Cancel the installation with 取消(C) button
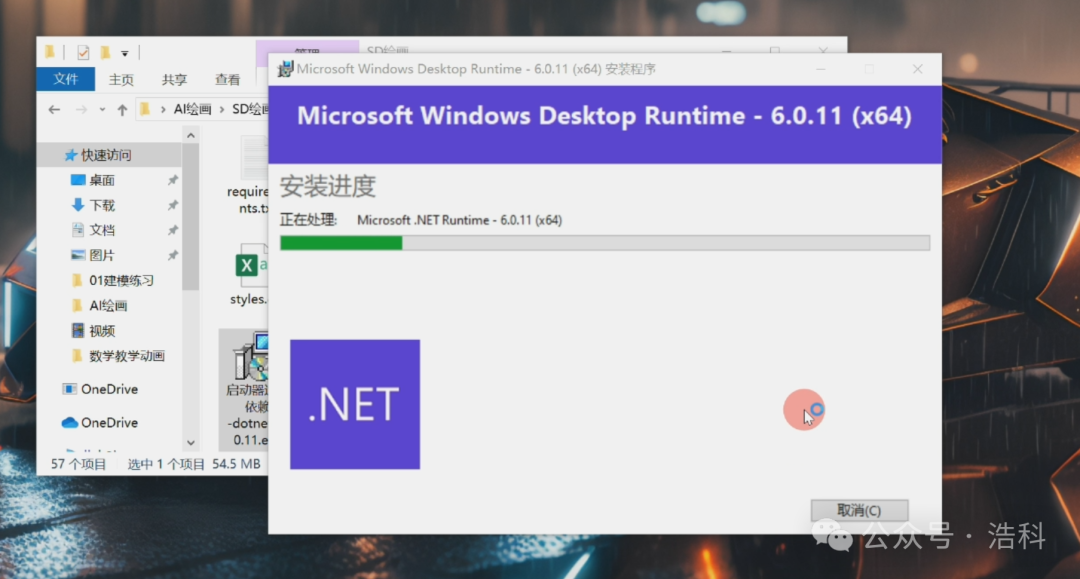 click(x=859, y=510)
